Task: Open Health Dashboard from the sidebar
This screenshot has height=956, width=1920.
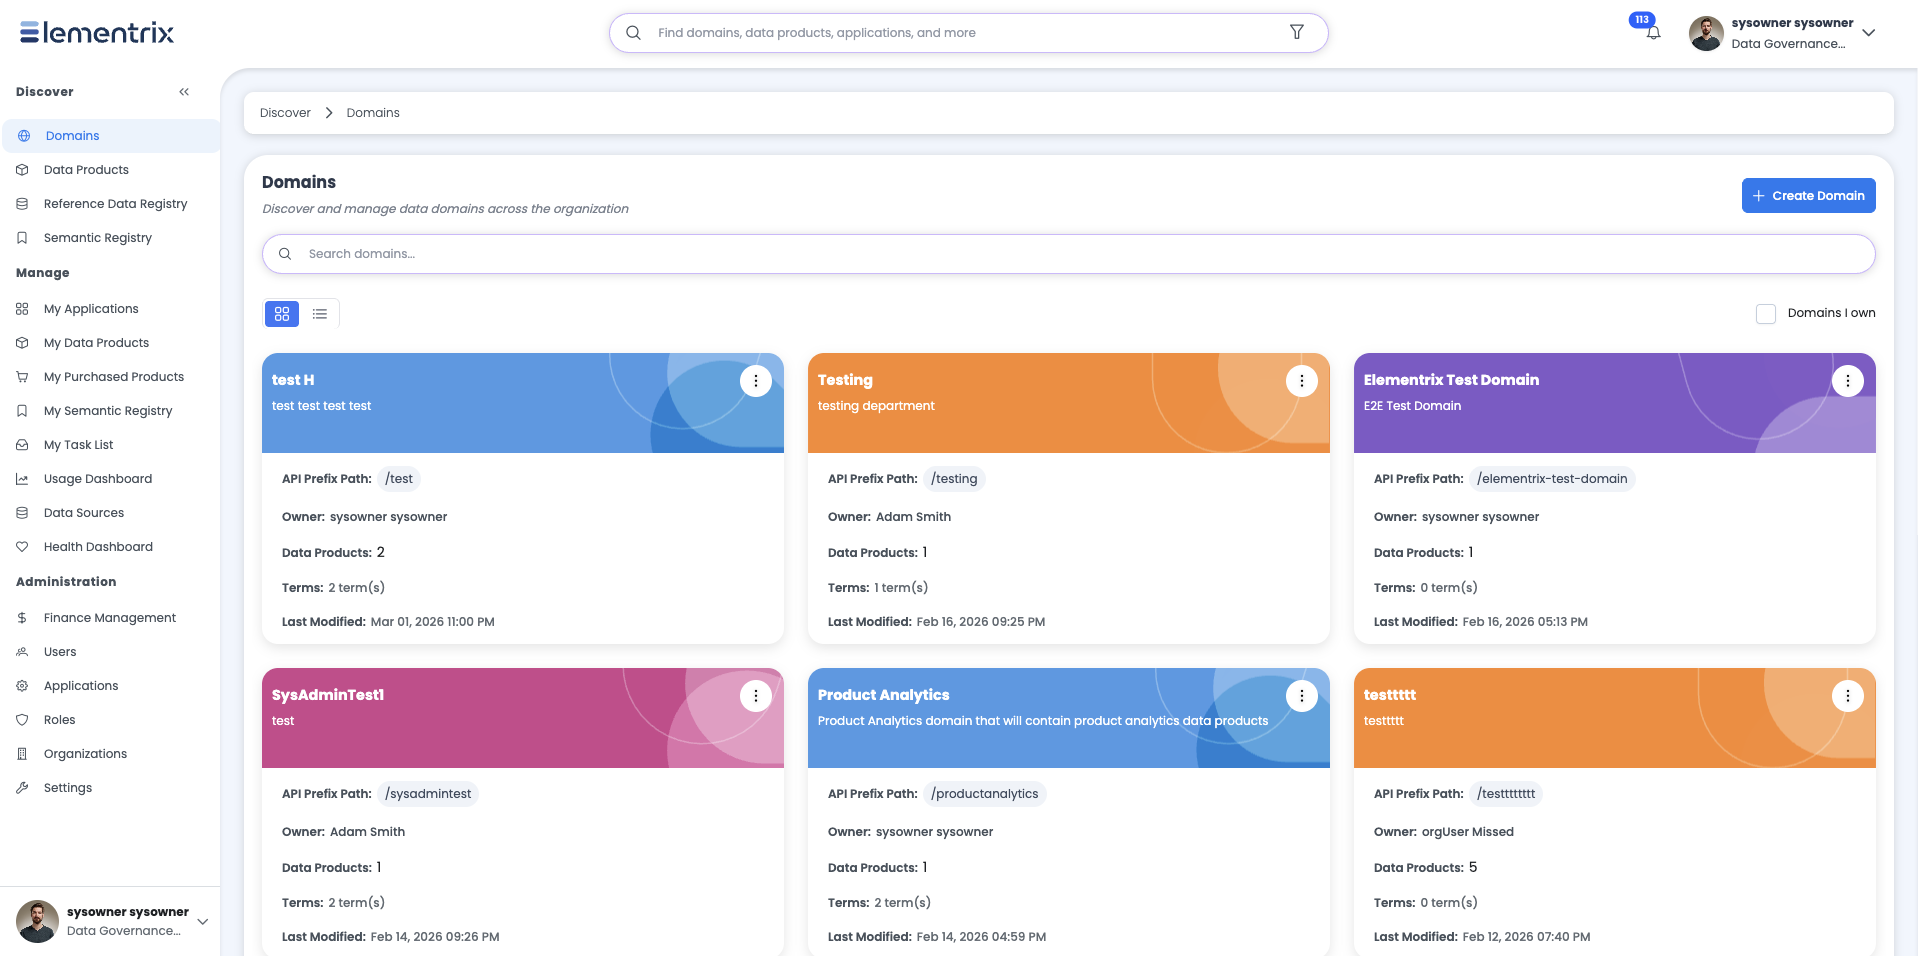Action: click(x=98, y=547)
